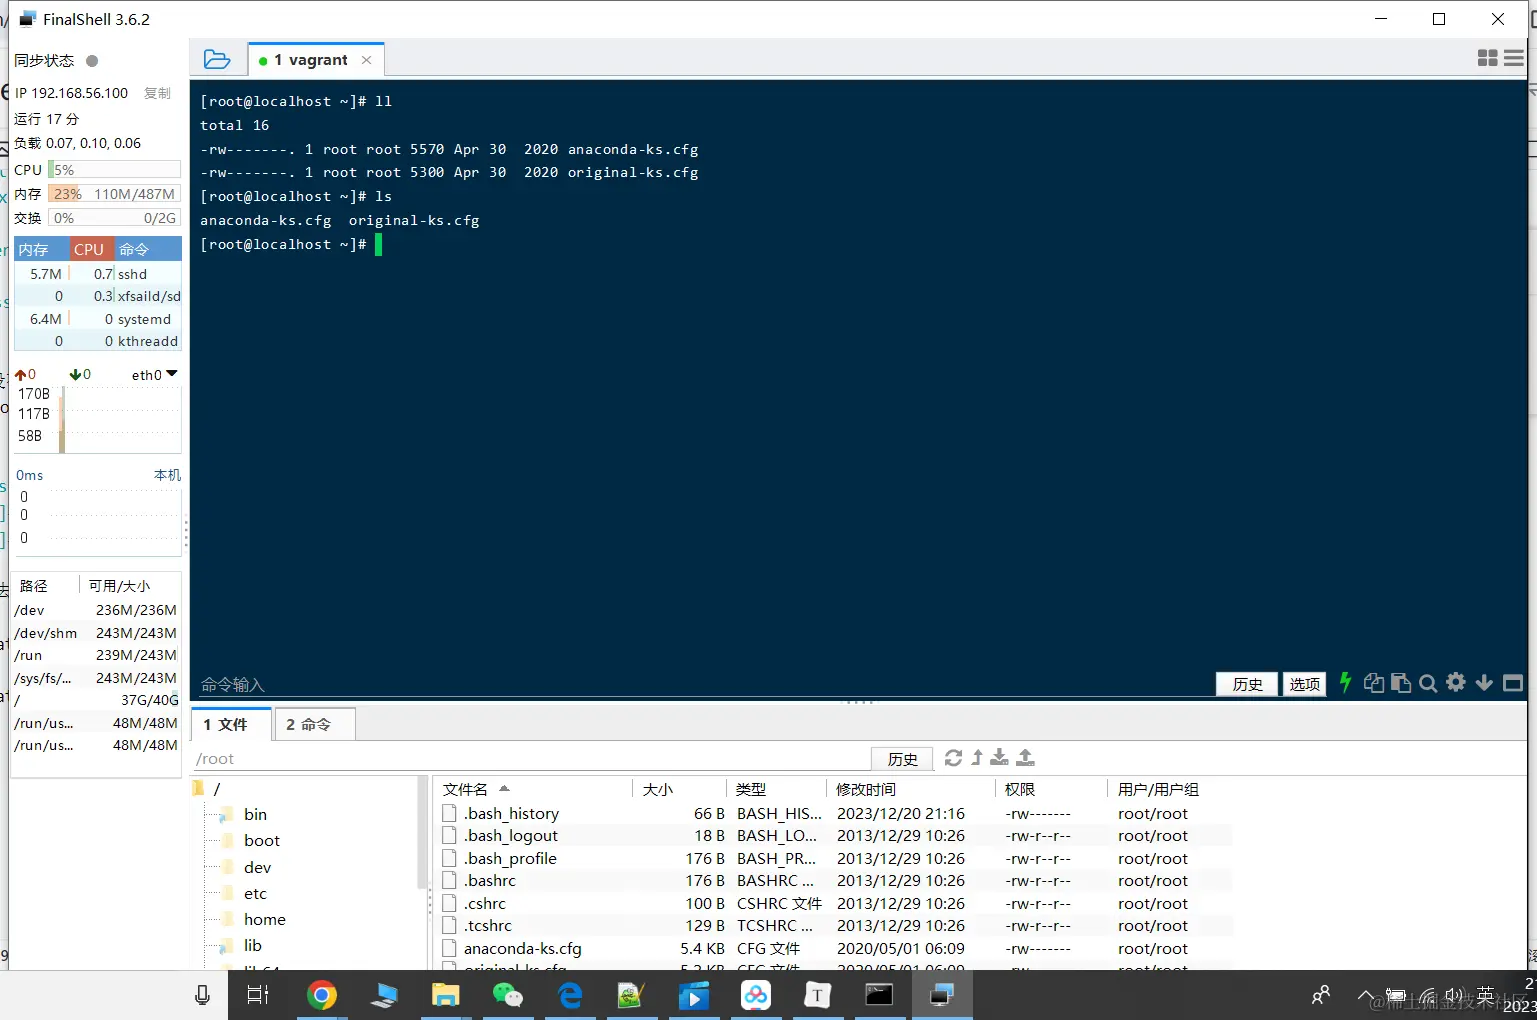Open the connection manager folder icon
Viewport: 1537px width, 1020px height.
coord(217,60)
